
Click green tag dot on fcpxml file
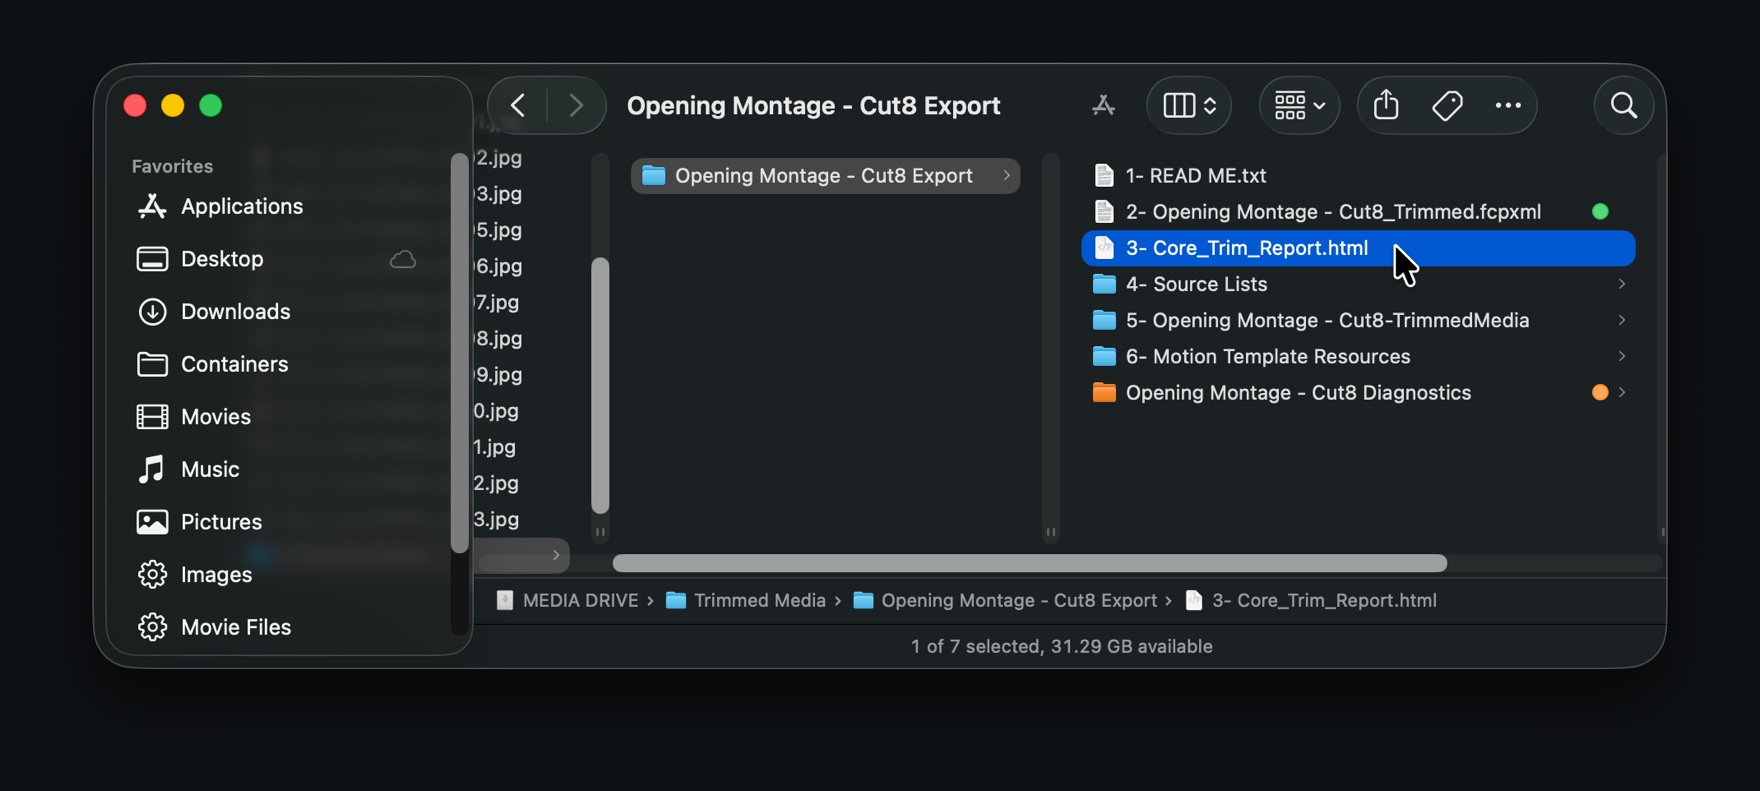click(x=1600, y=212)
